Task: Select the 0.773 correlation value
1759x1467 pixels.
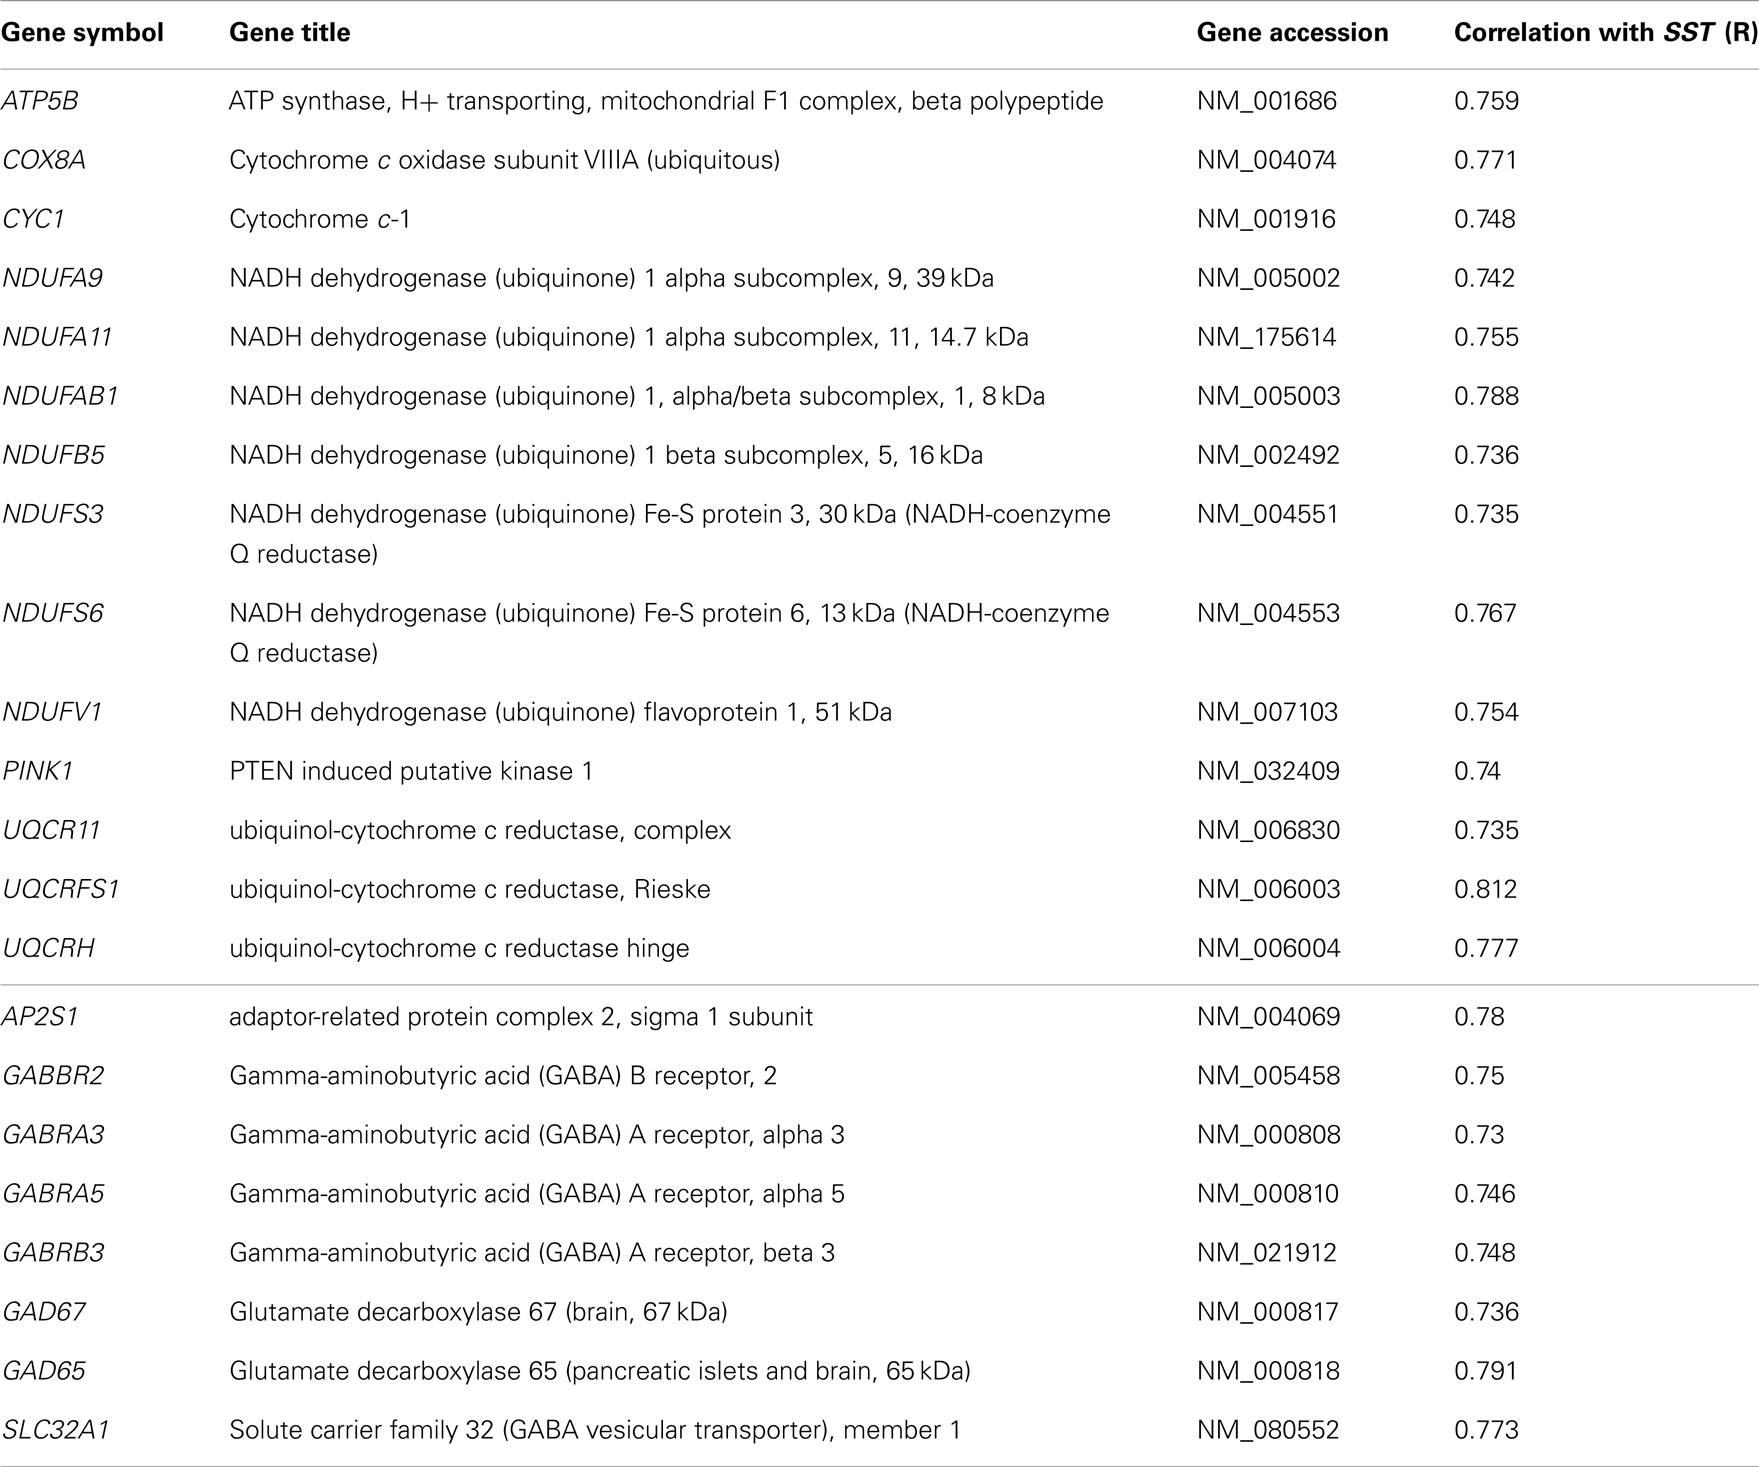Action: pyautogui.click(x=1487, y=1430)
